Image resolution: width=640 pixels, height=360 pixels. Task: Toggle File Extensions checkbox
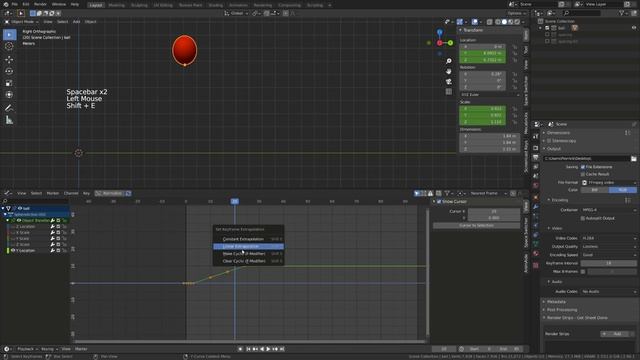pyautogui.click(x=583, y=167)
